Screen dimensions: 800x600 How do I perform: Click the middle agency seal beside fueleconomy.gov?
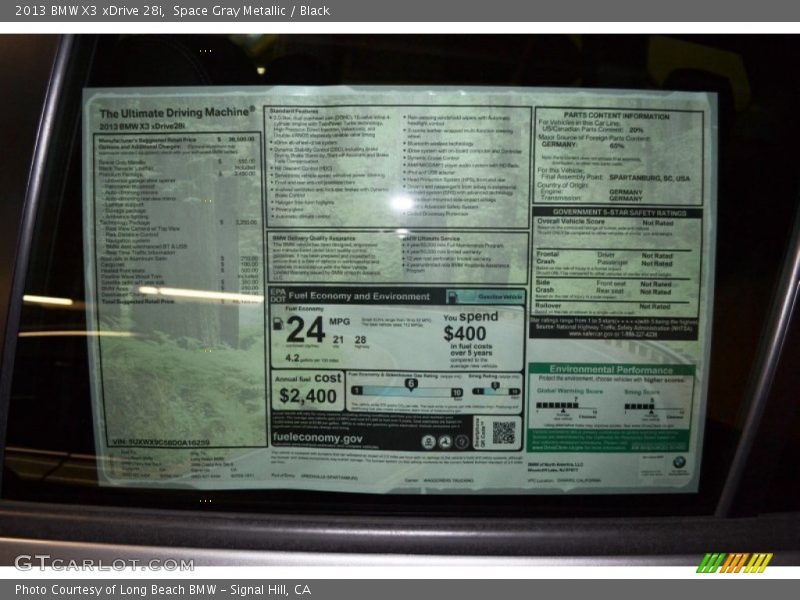(445, 442)
